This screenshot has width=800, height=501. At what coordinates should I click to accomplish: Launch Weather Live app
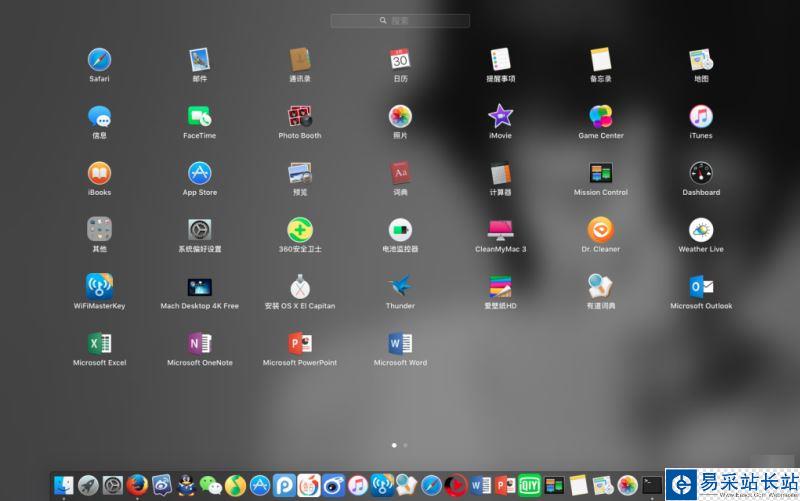tap(701, 230)
